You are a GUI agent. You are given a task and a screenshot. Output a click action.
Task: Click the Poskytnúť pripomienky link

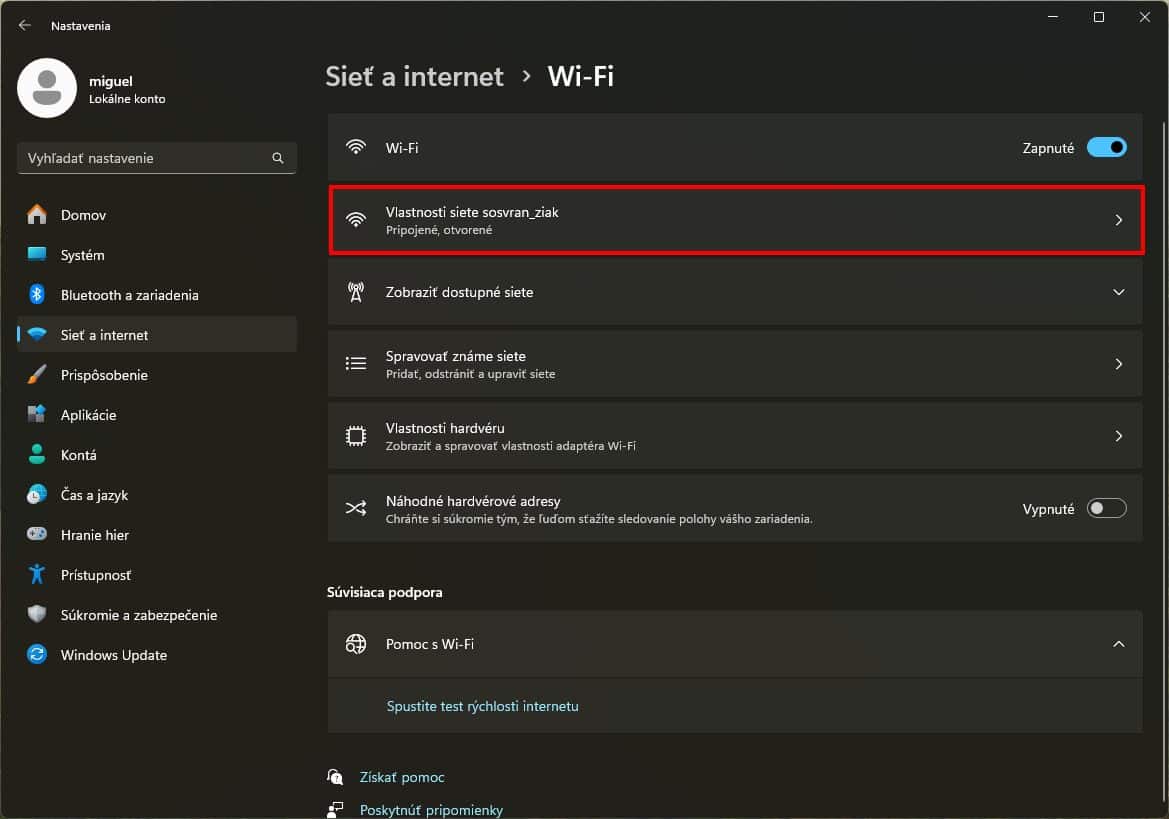(431, 810)
